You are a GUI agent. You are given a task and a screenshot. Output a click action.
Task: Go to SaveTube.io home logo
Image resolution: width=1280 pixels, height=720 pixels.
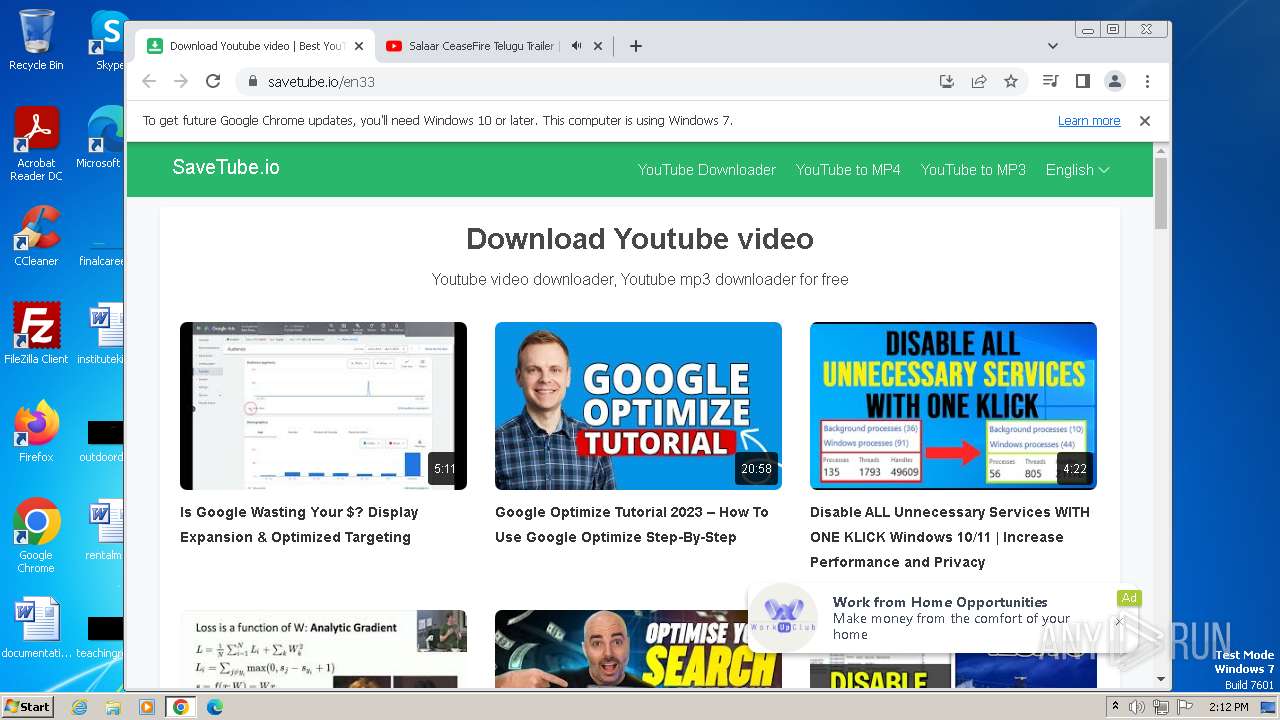pos(226,168)
